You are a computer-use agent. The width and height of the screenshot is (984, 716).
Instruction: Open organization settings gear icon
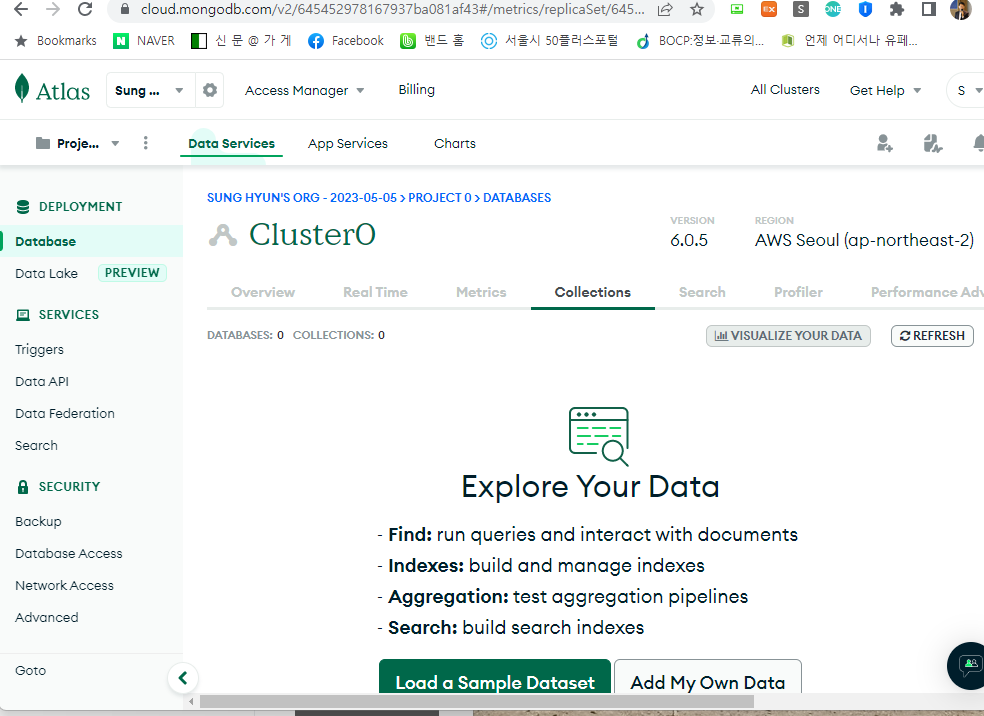pyautogui.click(x=210, y=90)
